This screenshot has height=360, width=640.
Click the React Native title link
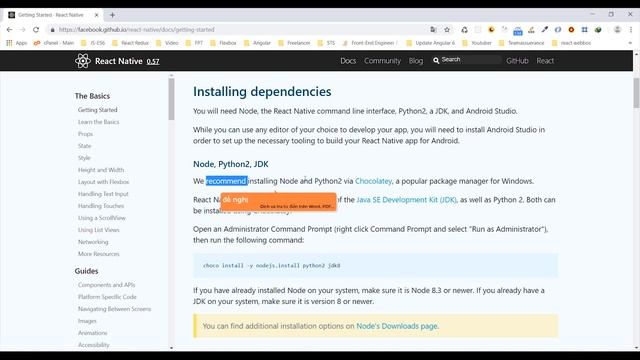119,61
